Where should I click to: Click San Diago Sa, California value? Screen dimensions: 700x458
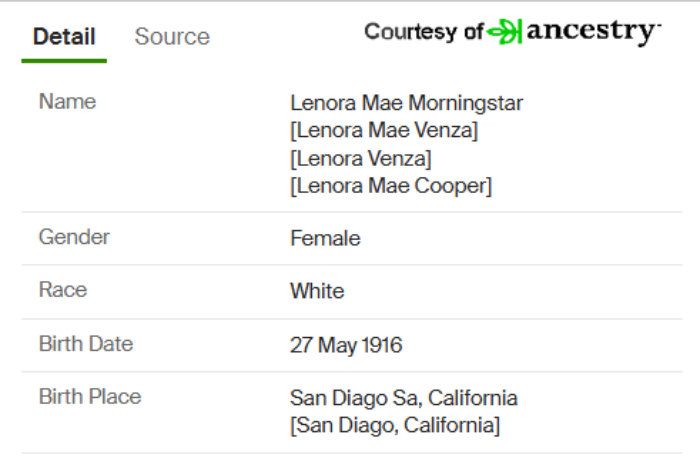[x=404, y=398]
